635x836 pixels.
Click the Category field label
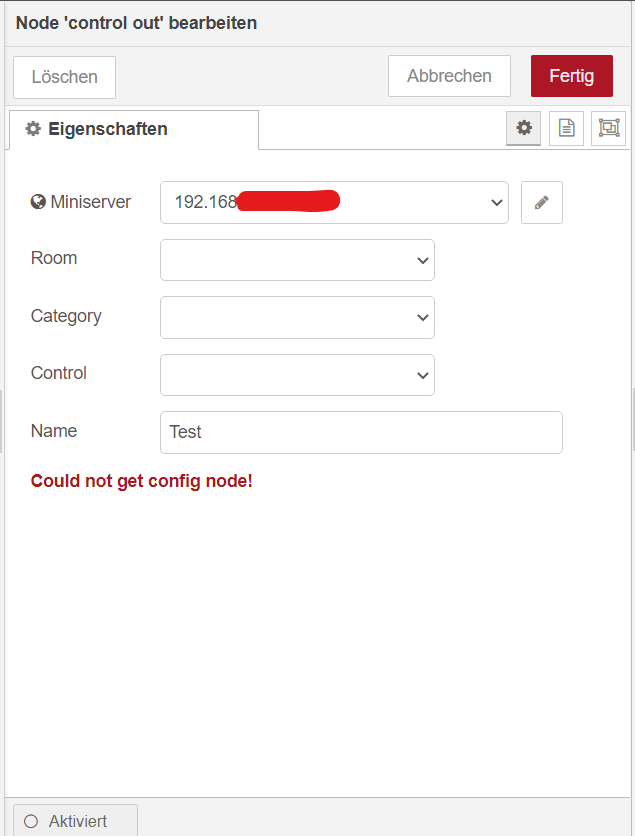66,316
